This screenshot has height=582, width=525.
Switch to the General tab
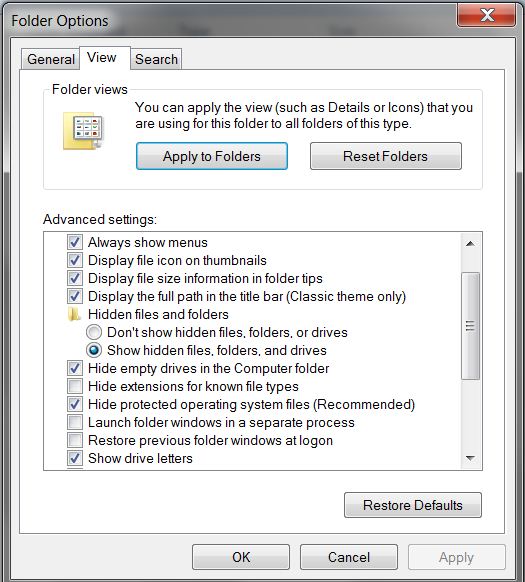tap(50, 59)
